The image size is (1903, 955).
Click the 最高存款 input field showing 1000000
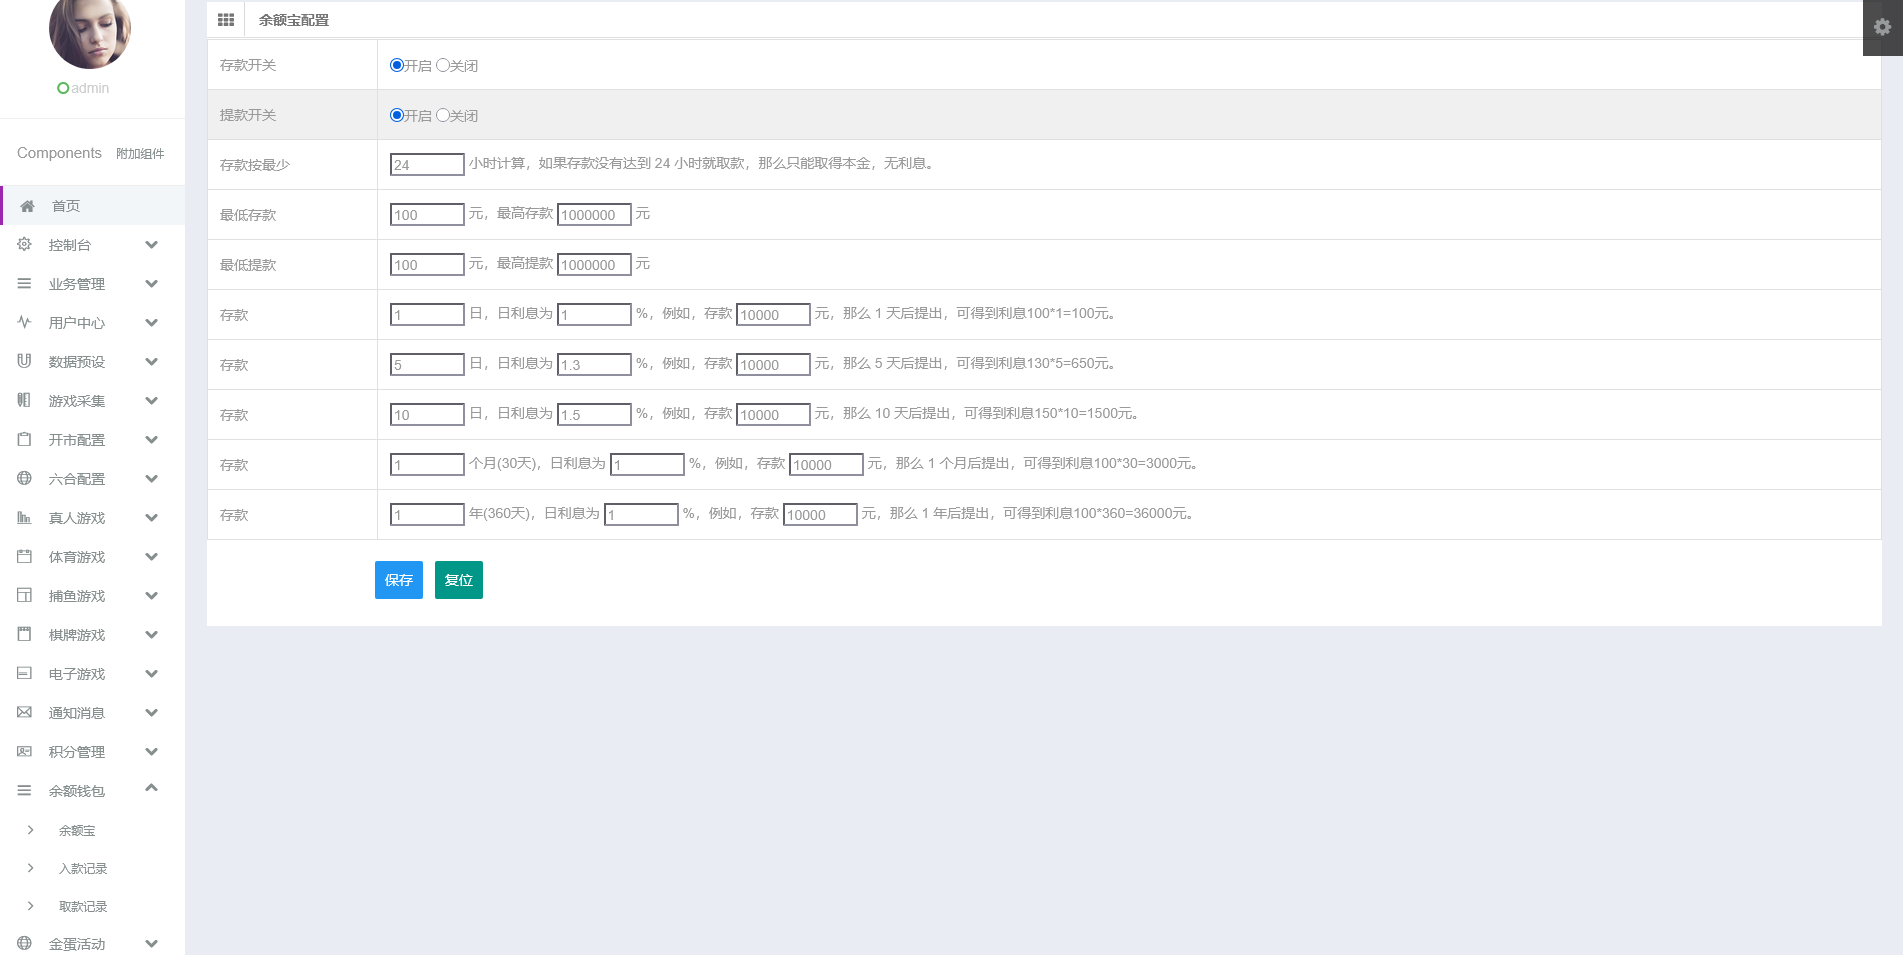click(594, 215)
